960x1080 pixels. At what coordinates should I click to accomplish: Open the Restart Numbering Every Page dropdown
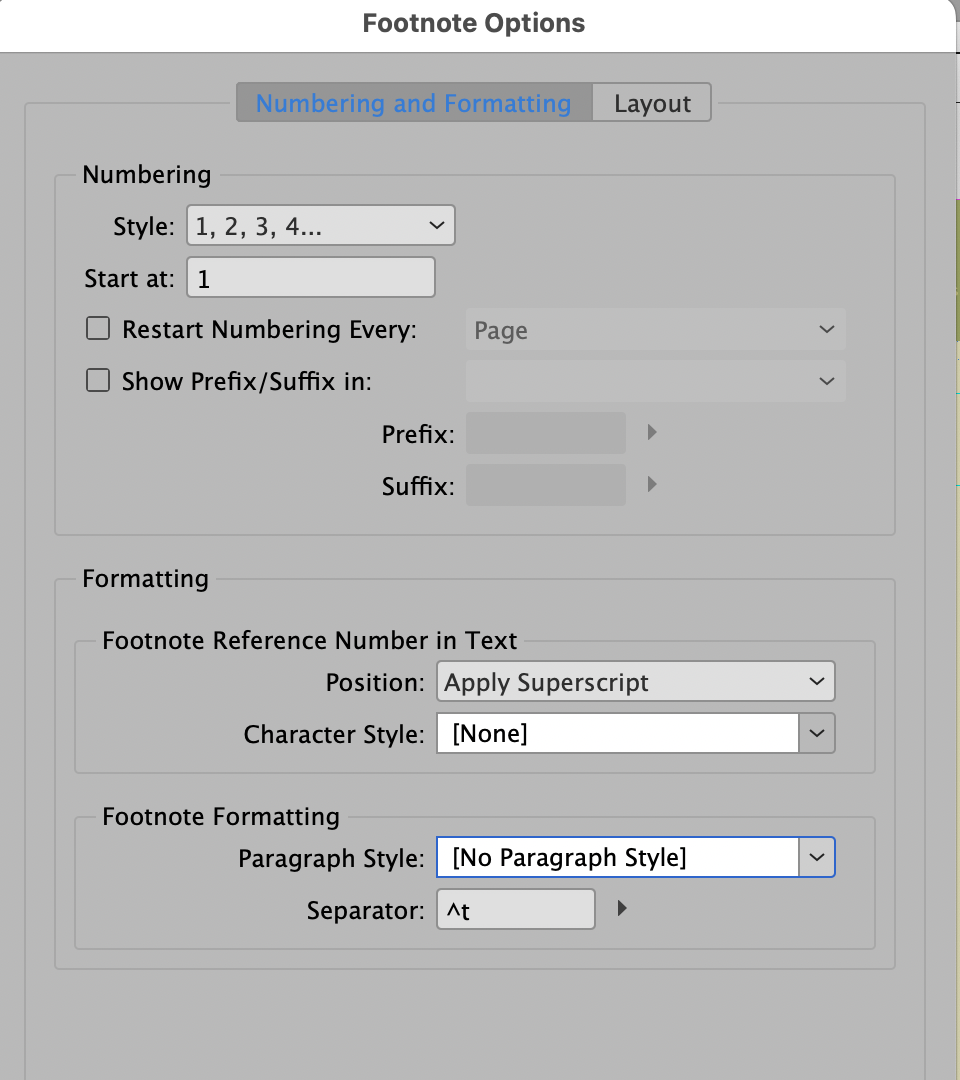coord(655,329)
